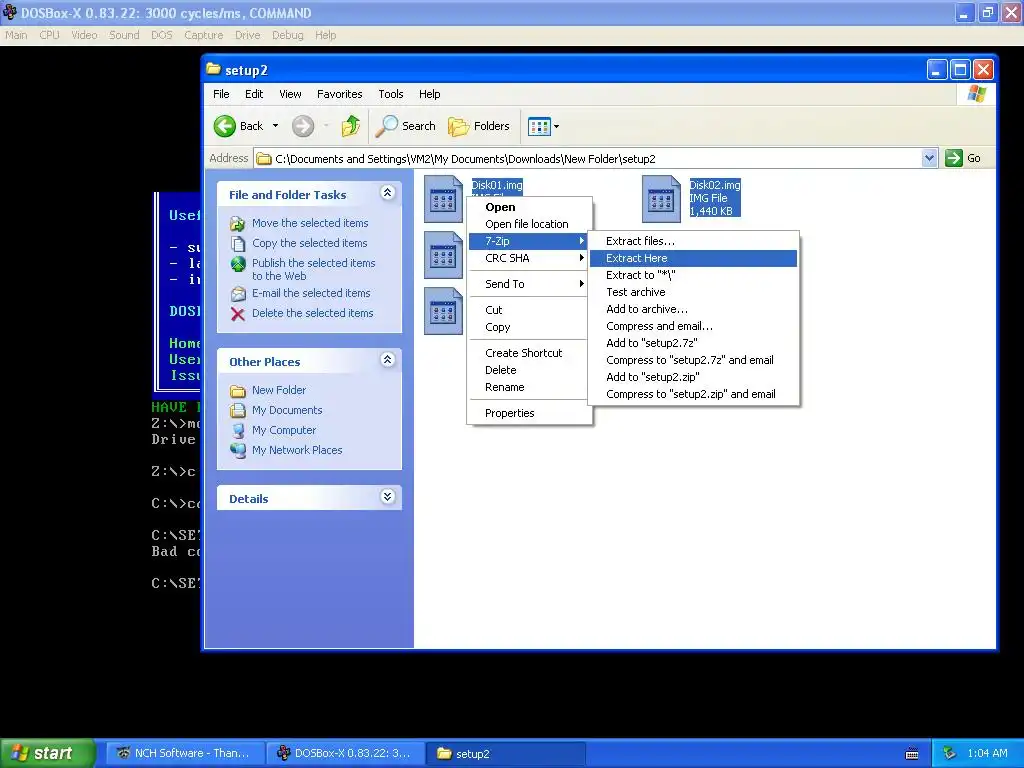Open the address bar dropdown arrow
This screenshot has width=1024, height=768.
click(x=929, y=158)
